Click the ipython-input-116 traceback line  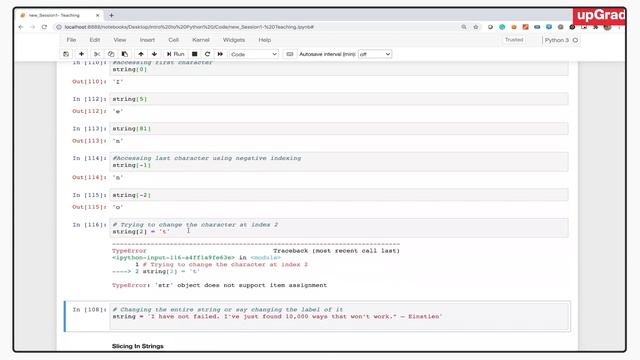pyautogui.click(x=196, y=258)
